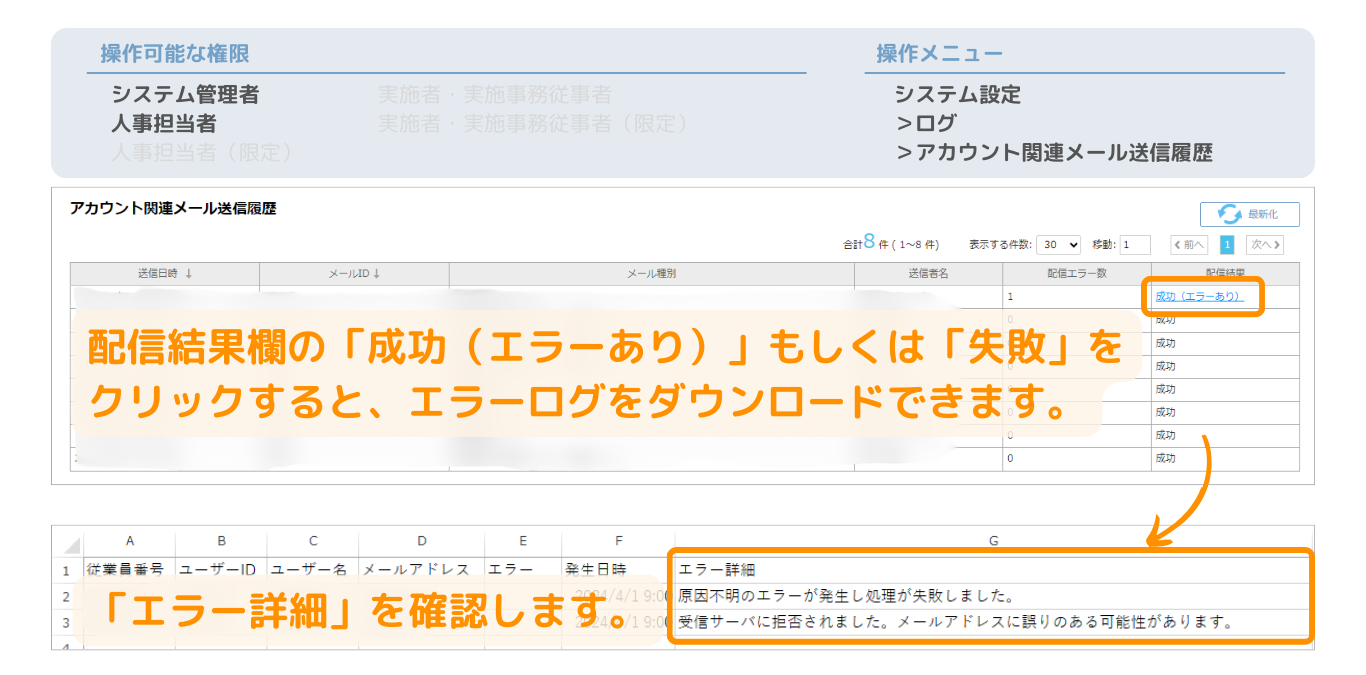Image resolution: width=1366 pixels, height=675 pixels.
Task: Click the メール種別 column header
Action: point(653,274)
